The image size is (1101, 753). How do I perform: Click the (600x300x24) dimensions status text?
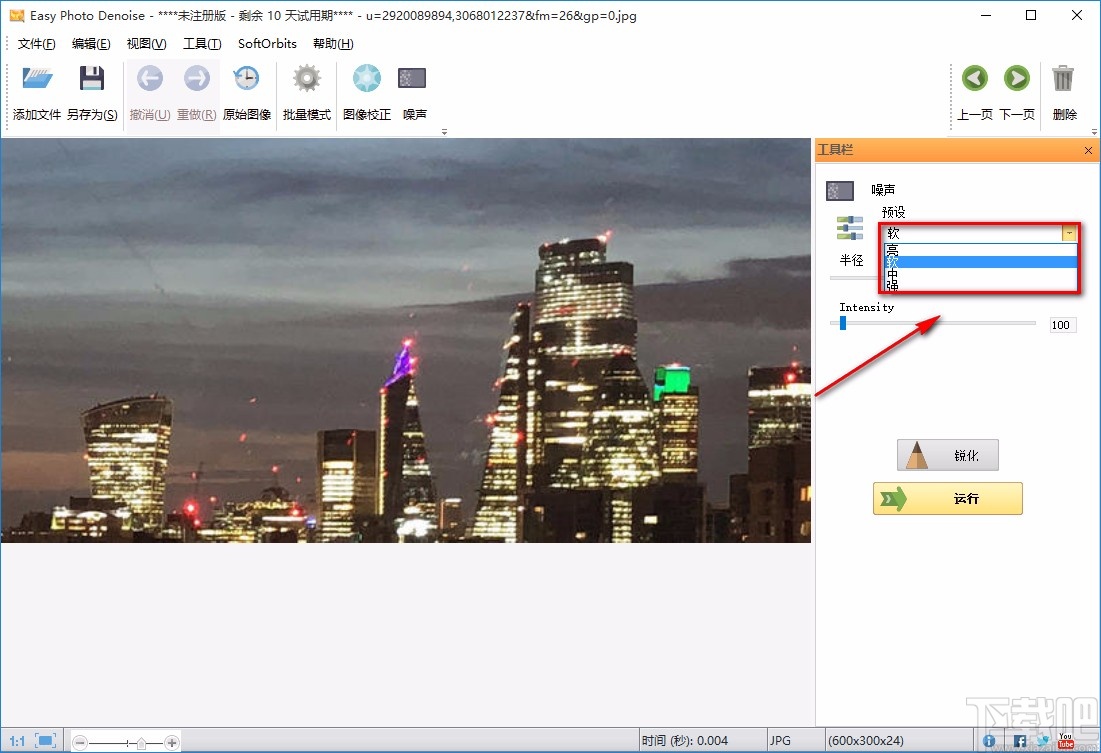pos(866,741)
